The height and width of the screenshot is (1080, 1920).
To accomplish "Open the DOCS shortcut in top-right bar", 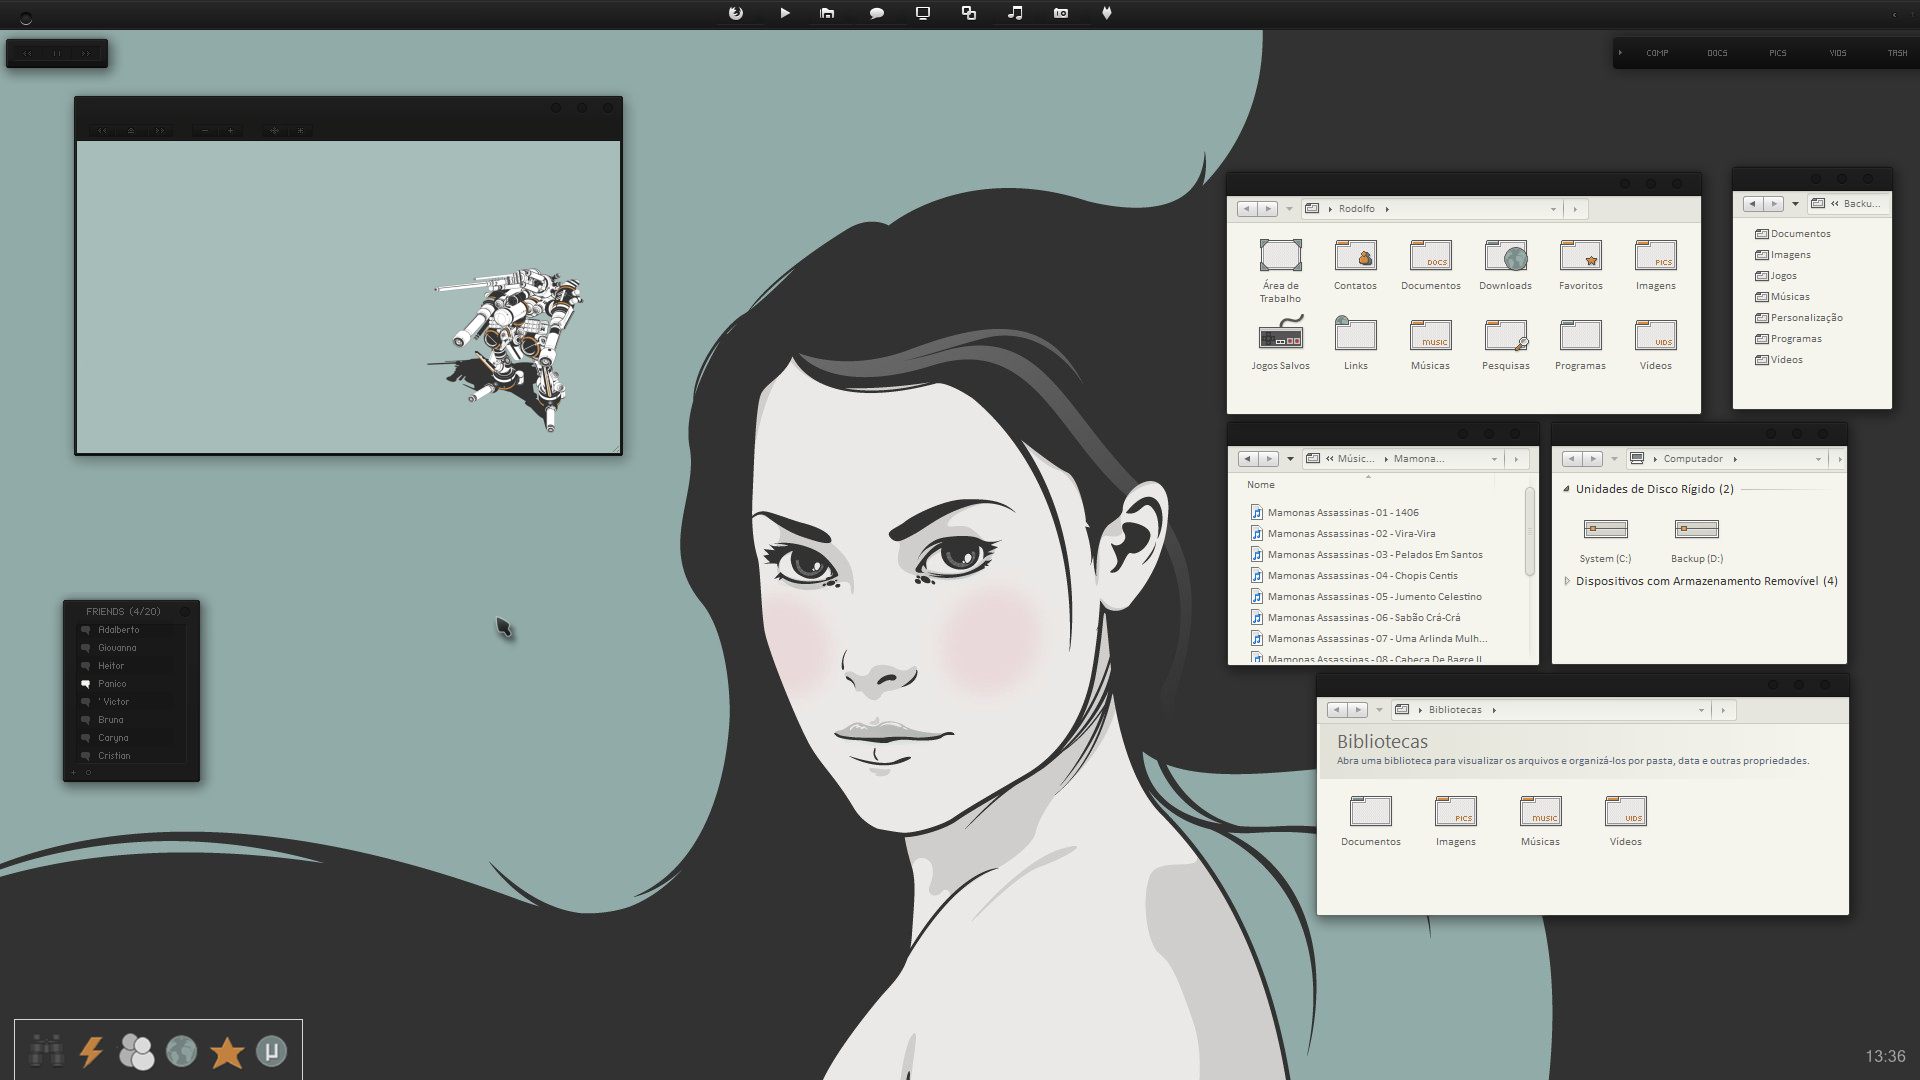I will point(1717,53).
